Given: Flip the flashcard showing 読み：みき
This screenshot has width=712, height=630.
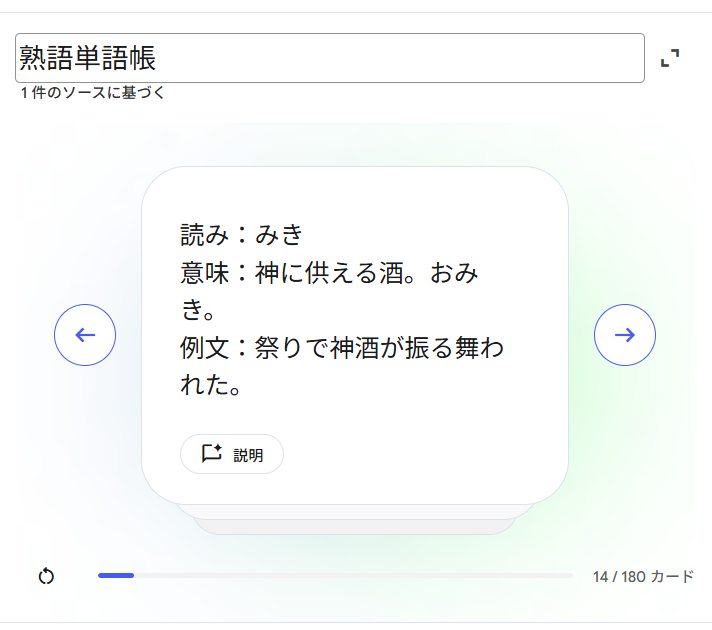Looking at the screenshot, I should (x=355, y=335).
